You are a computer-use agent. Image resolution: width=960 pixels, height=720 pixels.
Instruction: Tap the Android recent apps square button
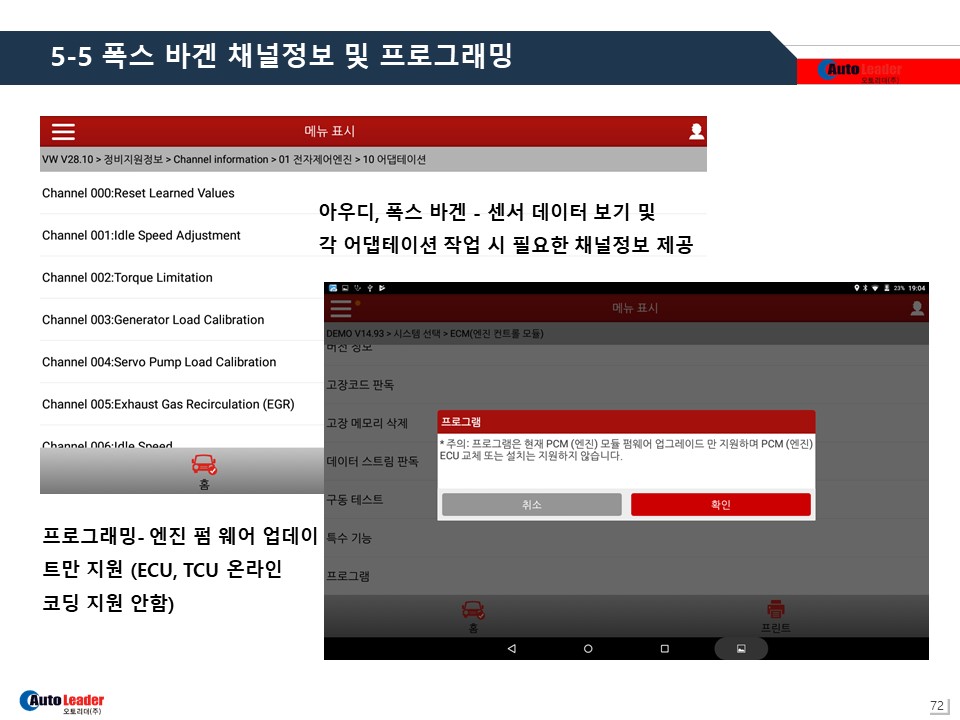664,648
